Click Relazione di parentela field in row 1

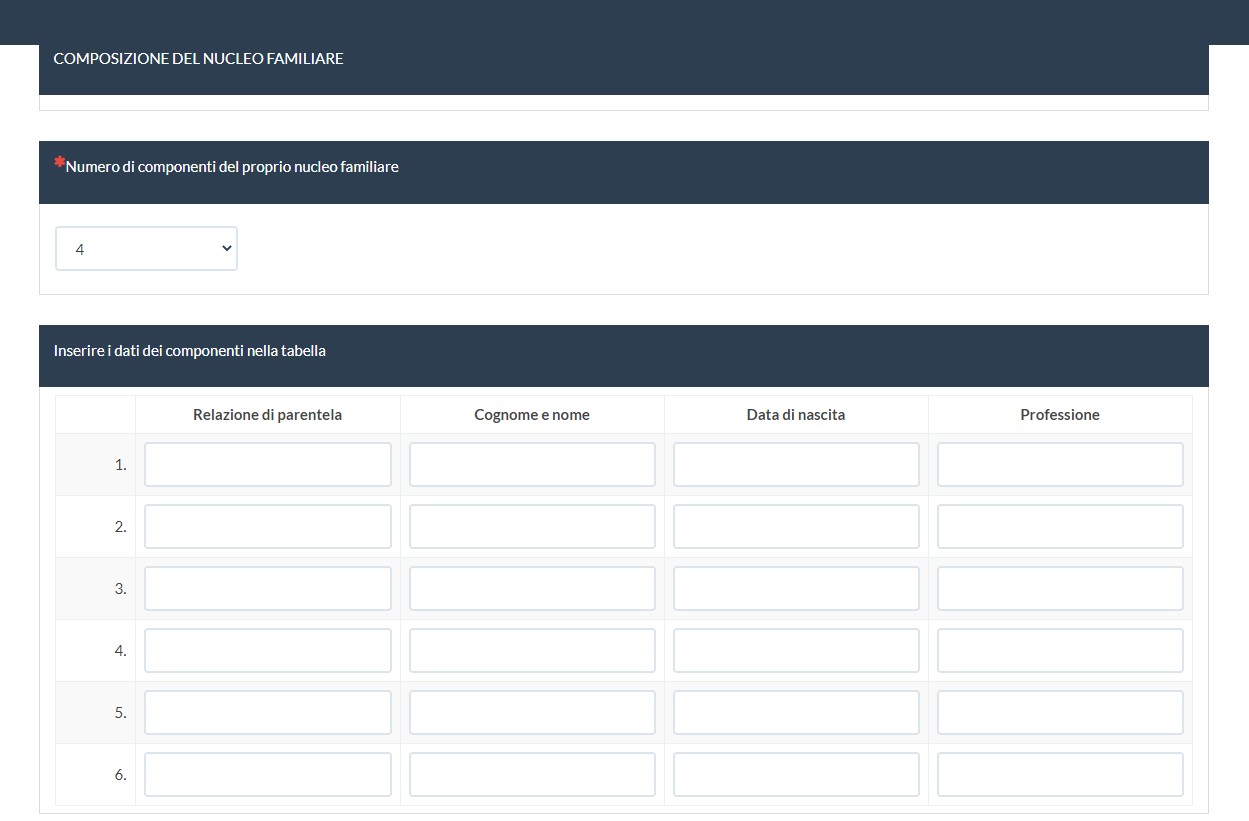tap(268, 465)
